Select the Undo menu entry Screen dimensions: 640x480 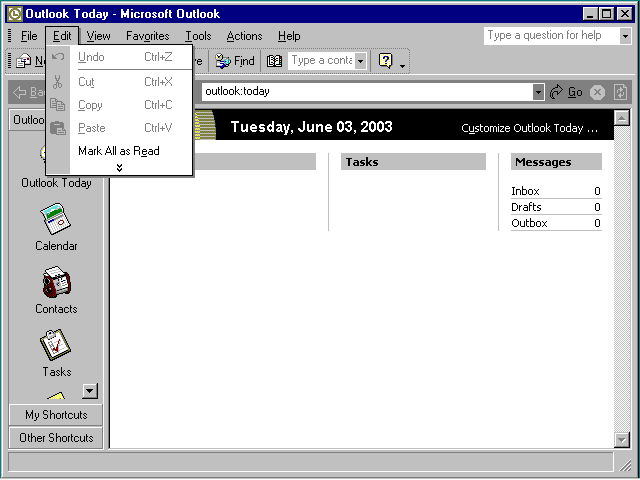click(x=118, y=57)
